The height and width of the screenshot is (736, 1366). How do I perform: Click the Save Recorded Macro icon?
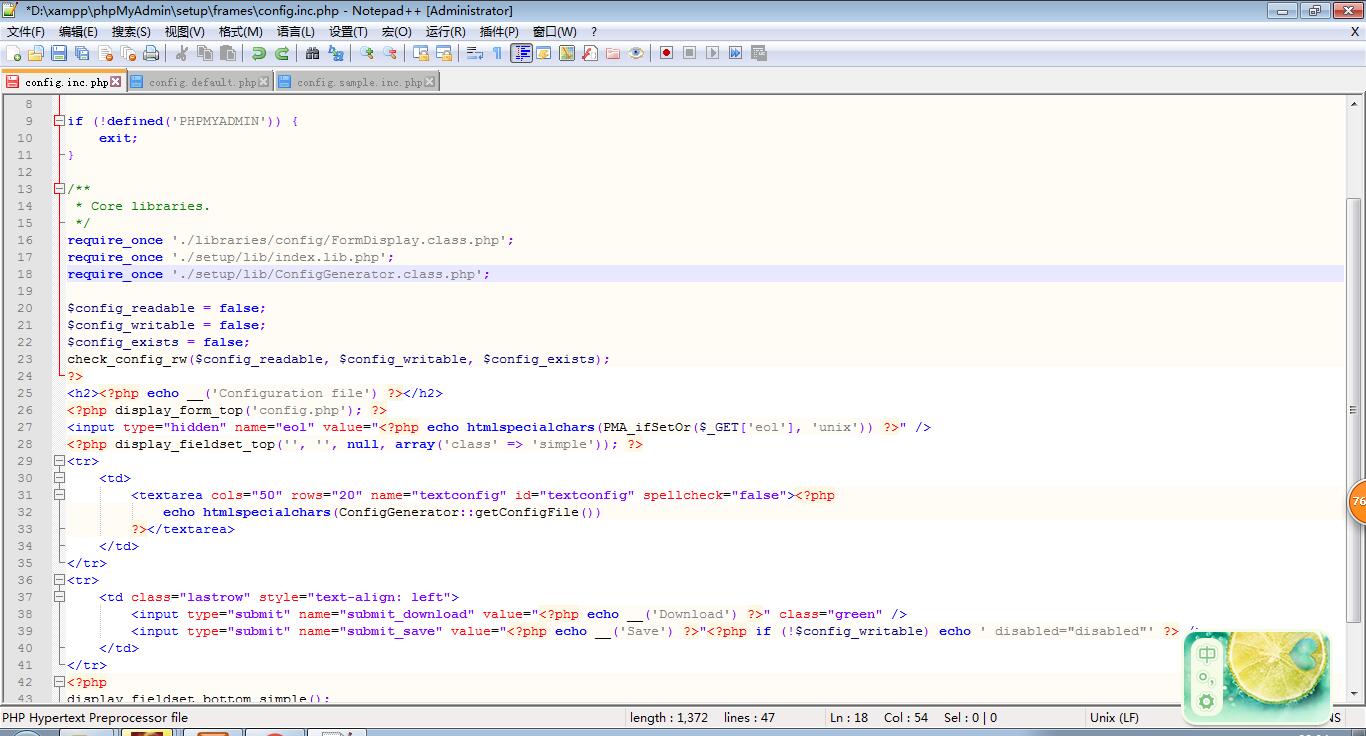point(759,53)
